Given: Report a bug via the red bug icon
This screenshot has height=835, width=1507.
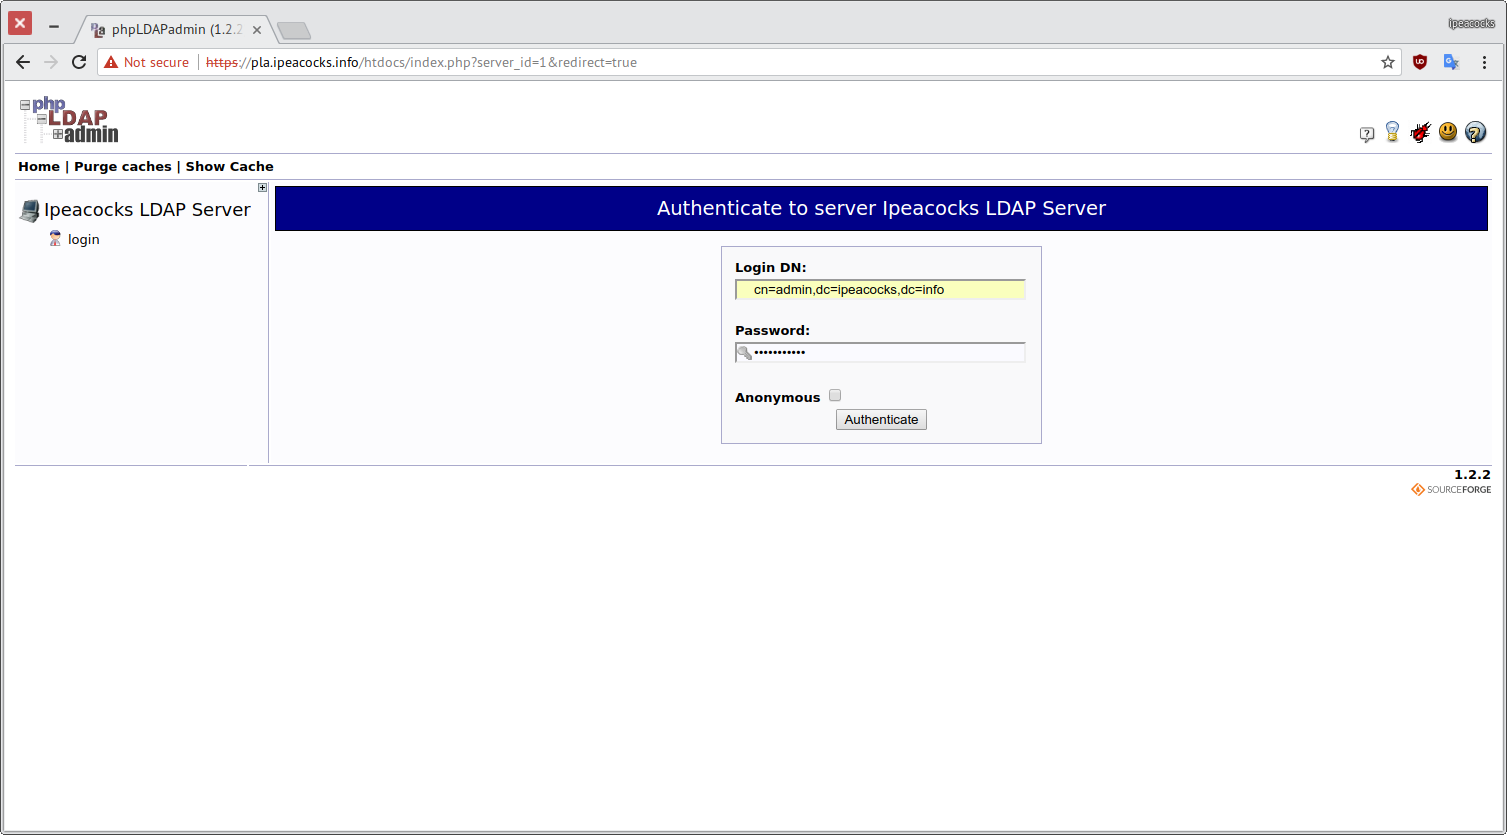Looking at the screenshot, I should click(x=1420, y=131).
